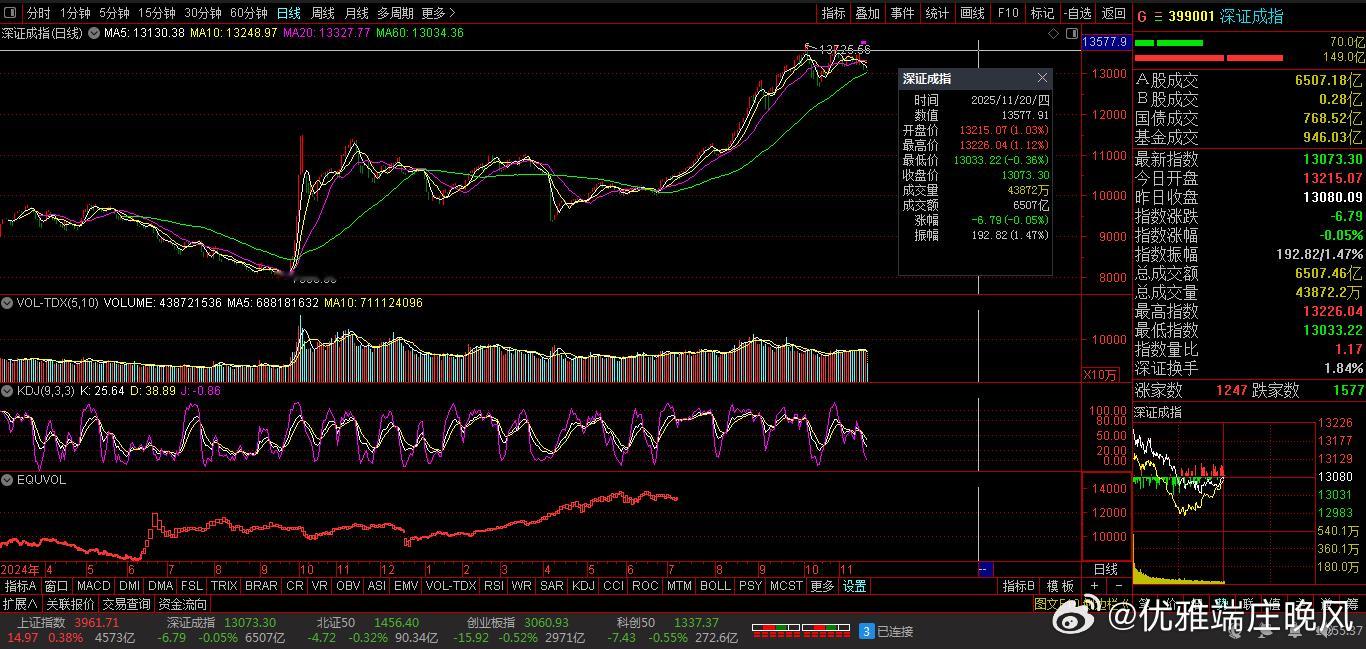This screenshot has height=649, width=1366.
Task: Click the chart-type icon left of 分时
Action: tap(11, 13)
